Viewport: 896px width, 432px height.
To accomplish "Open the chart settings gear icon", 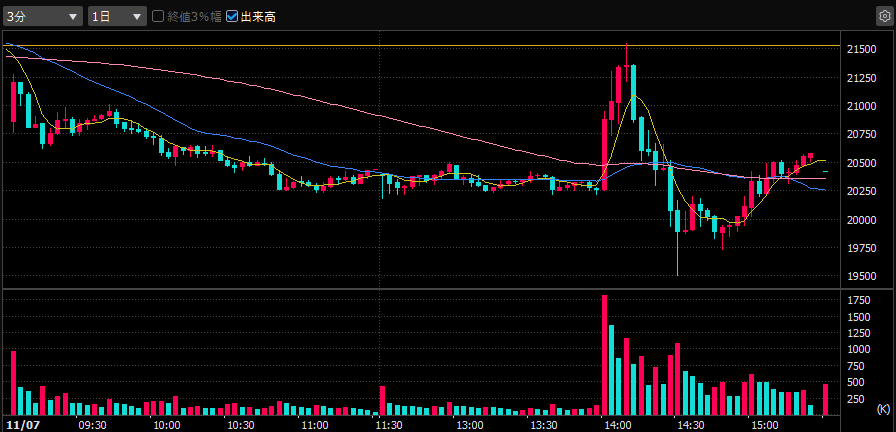I will [883, 17].
